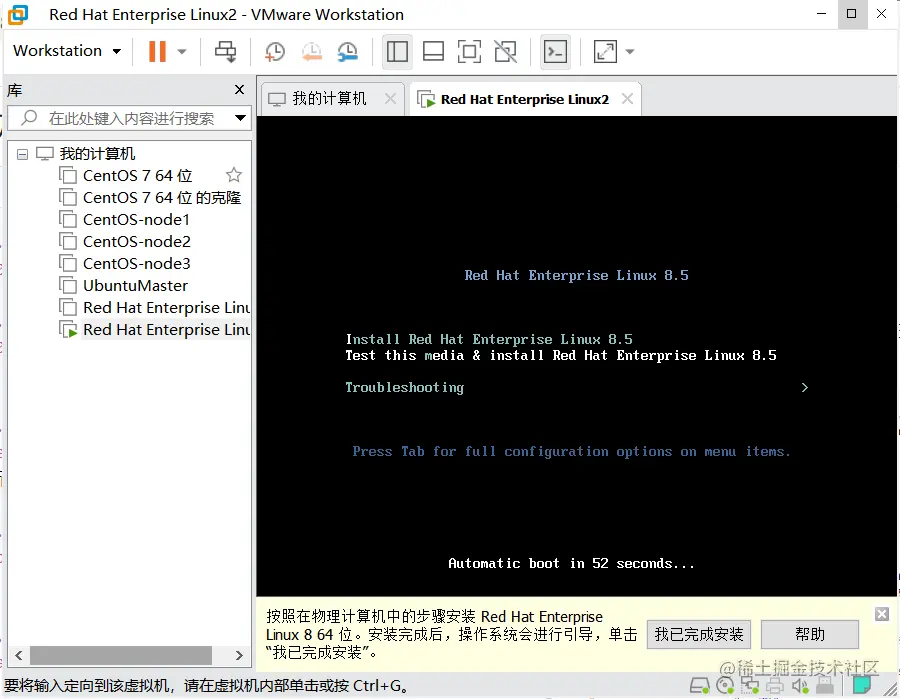The width and height of the screenshot is (900, 699).
Task: Collapse the 我的计算机 tree node
Action: pos(22,154)
